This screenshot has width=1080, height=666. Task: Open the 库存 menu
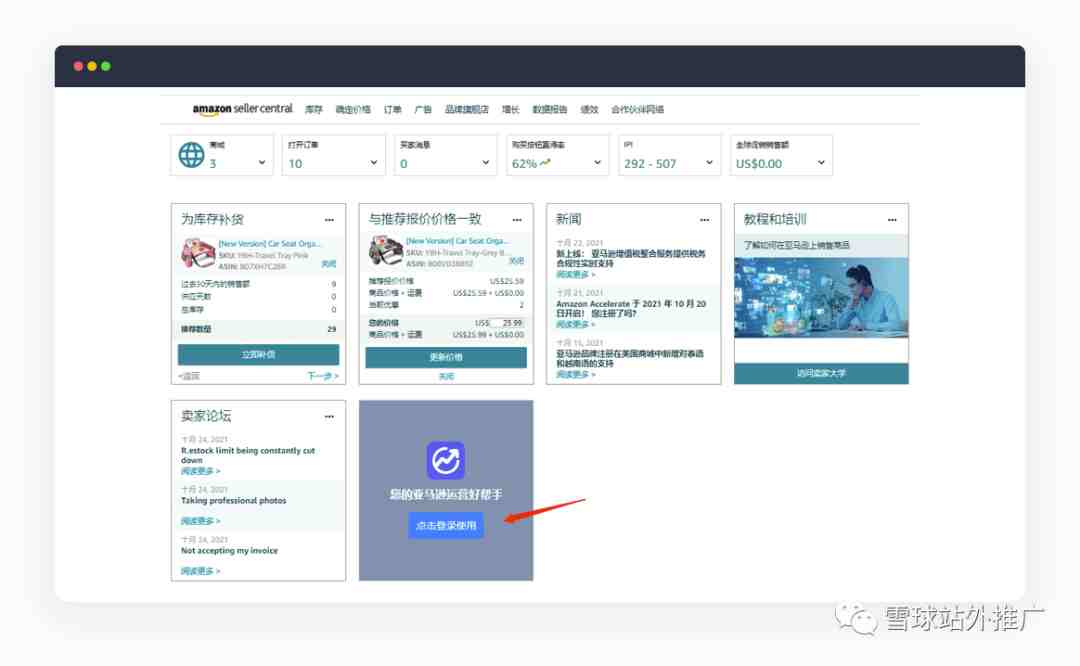click(313, 110)
